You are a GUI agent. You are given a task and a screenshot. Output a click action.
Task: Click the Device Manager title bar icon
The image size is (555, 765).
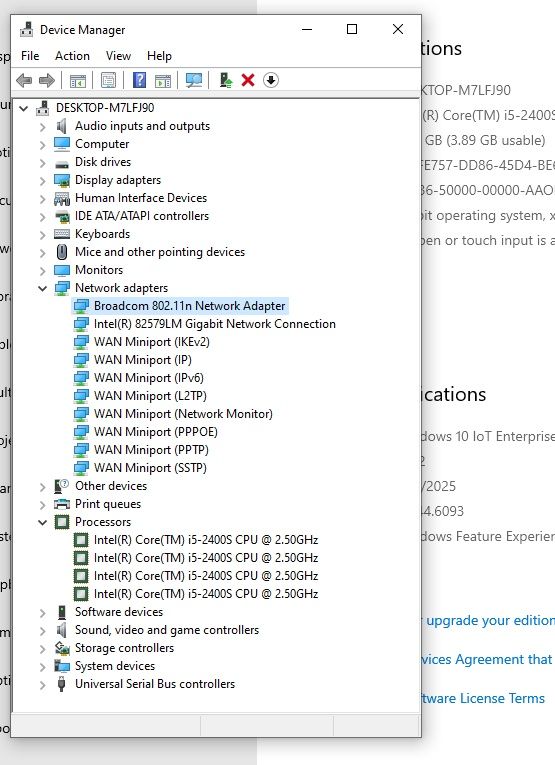(x=26, y=30)
